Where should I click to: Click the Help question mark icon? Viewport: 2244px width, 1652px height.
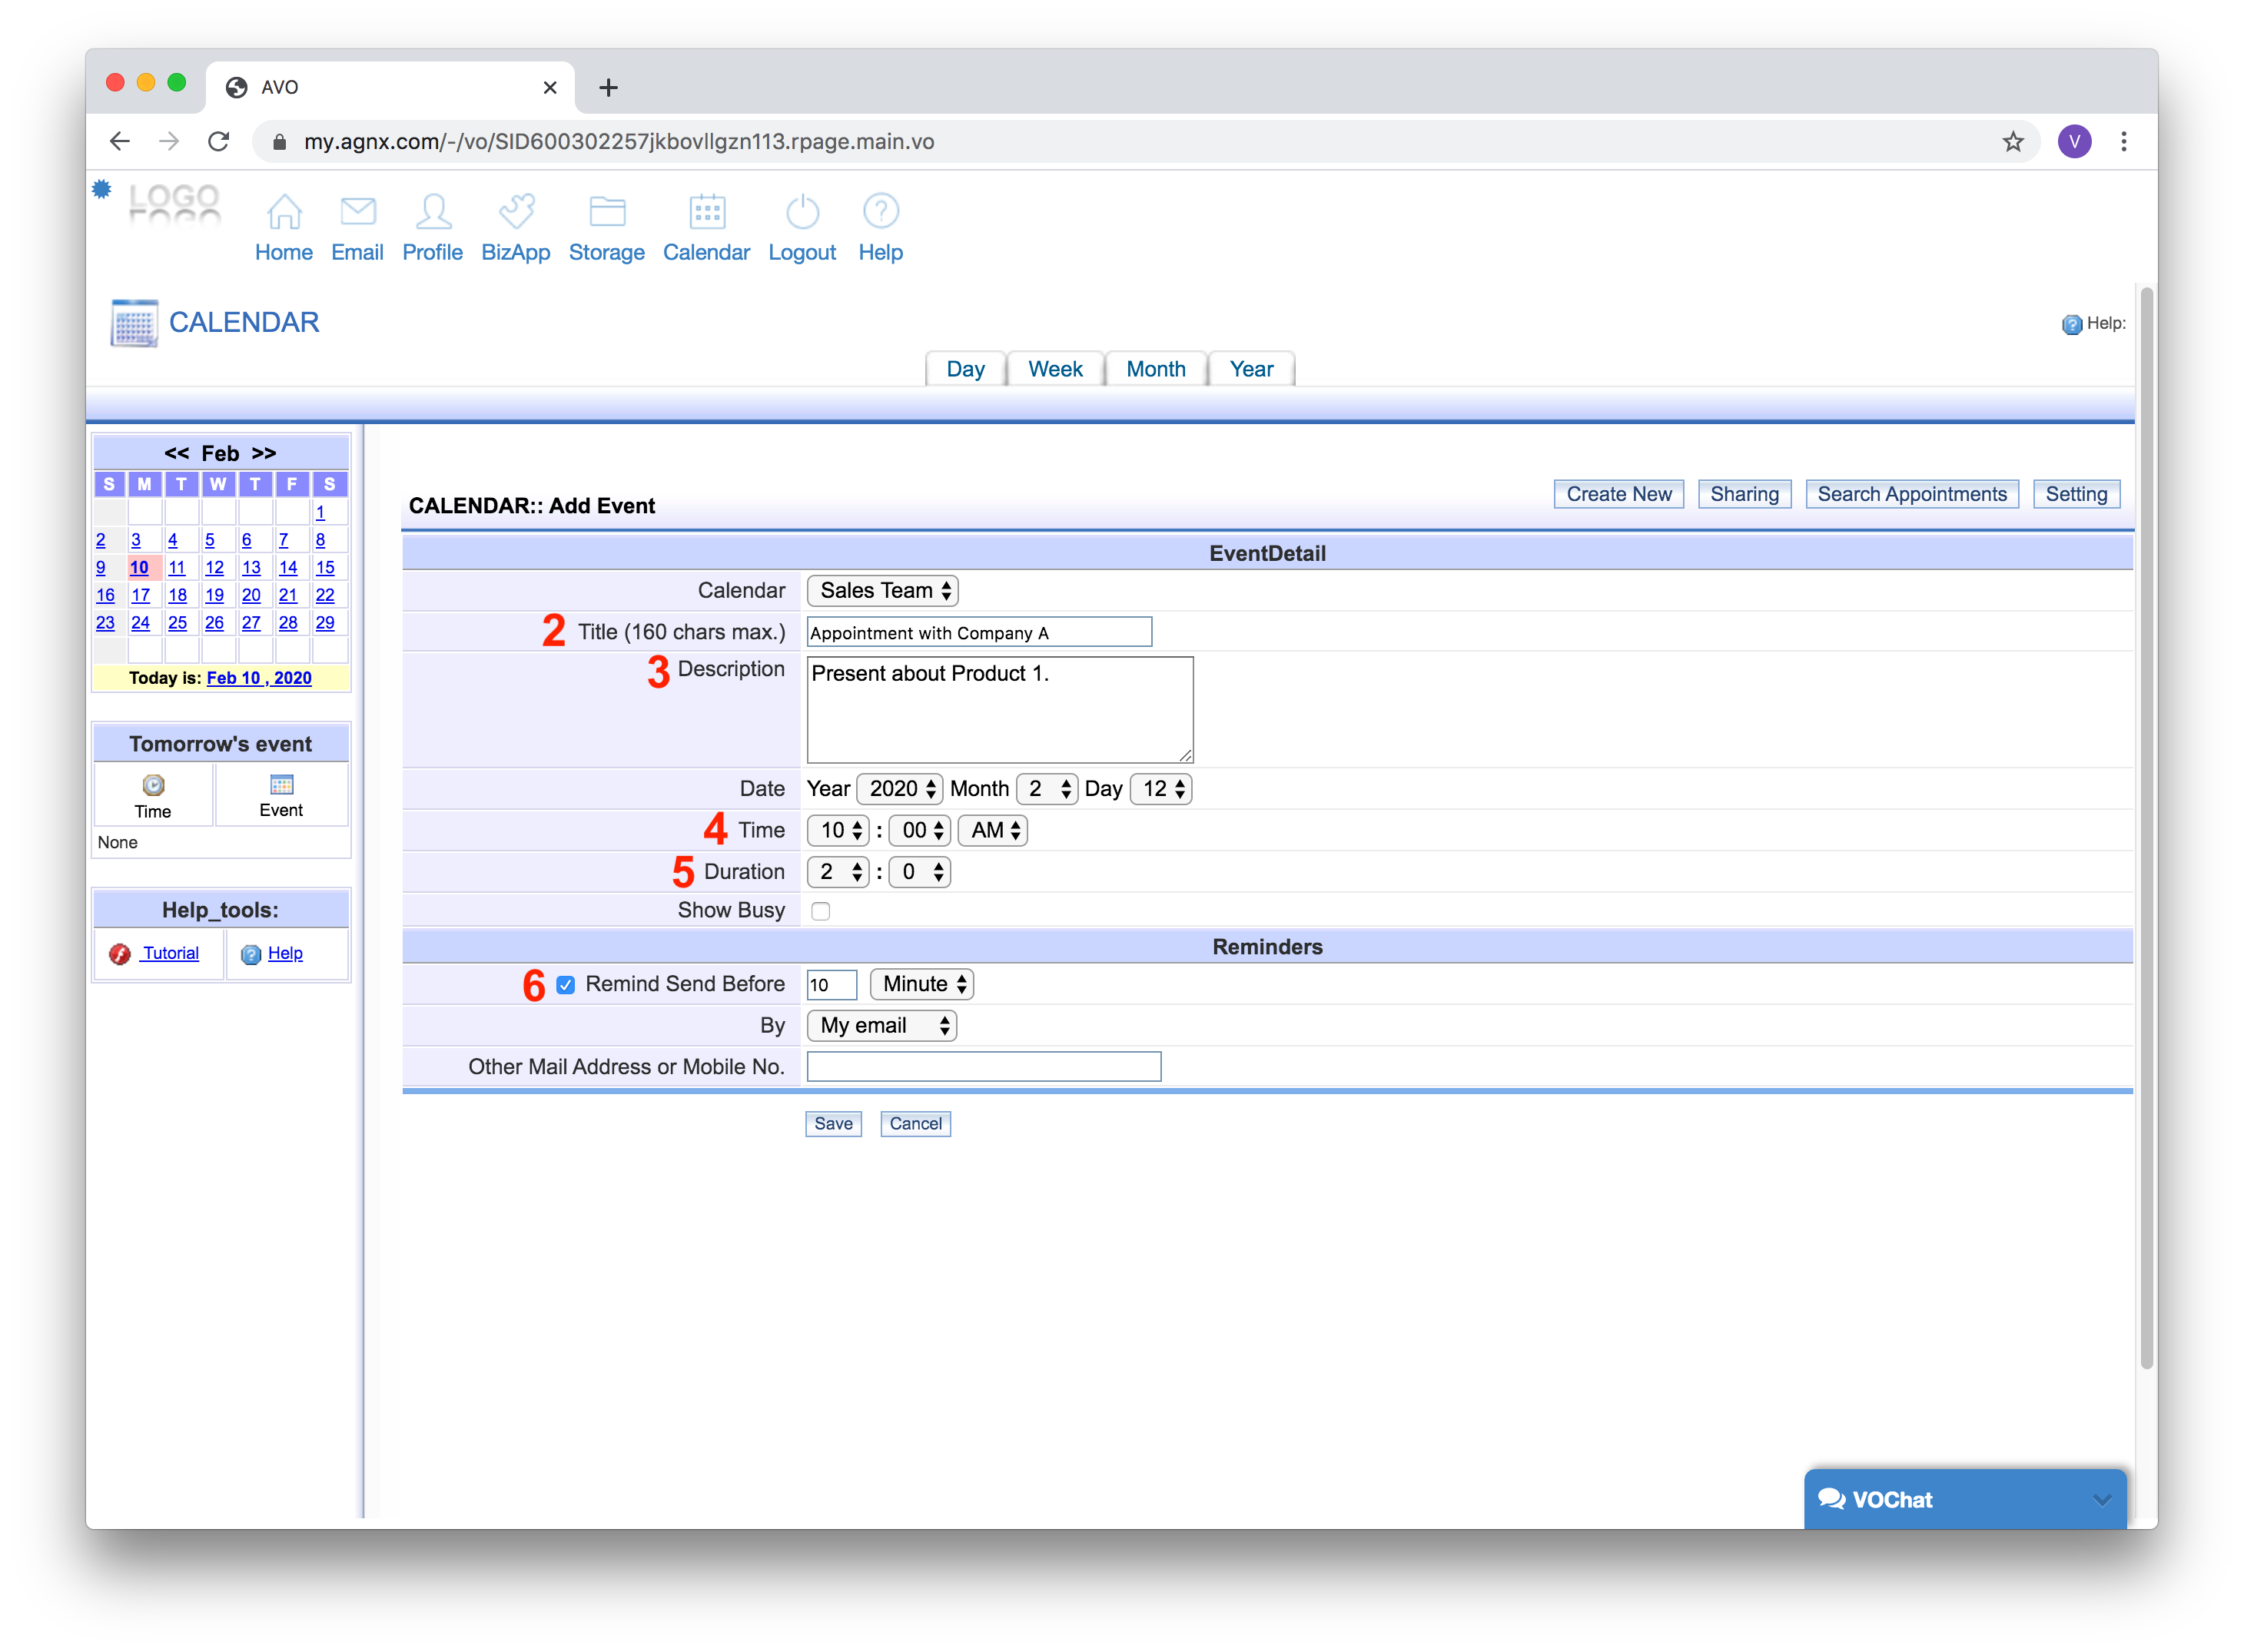tap(880, 211)
